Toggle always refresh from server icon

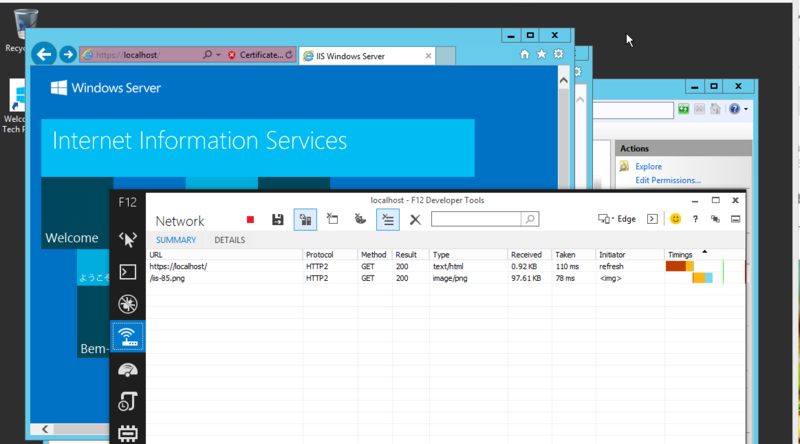(305, 219)
